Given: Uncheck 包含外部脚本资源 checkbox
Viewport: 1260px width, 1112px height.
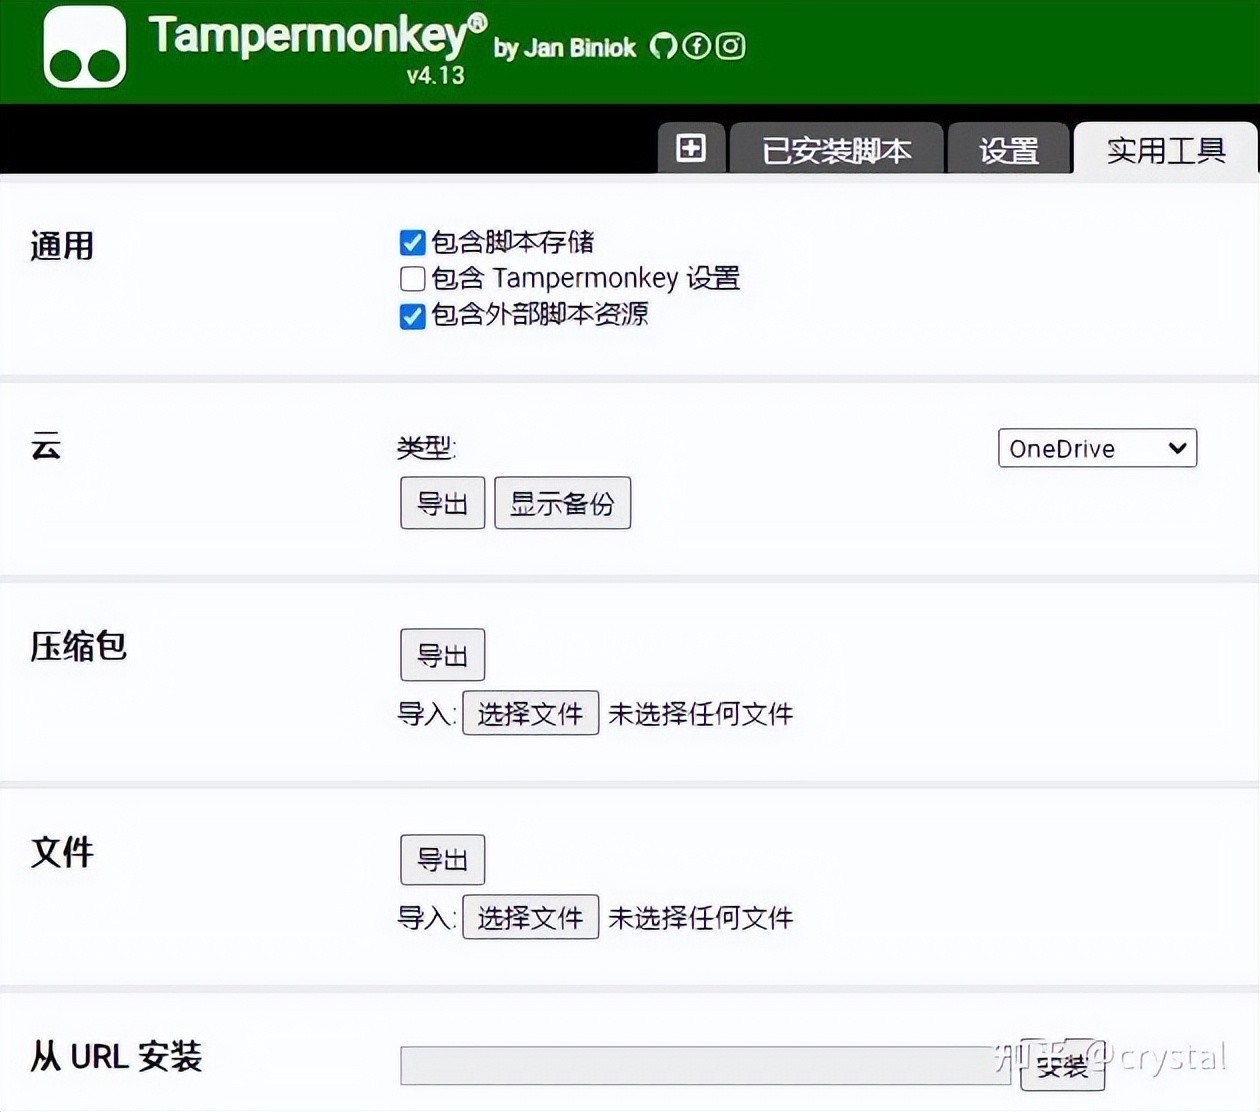Looking at the screenshot, I should pos(412,315).
